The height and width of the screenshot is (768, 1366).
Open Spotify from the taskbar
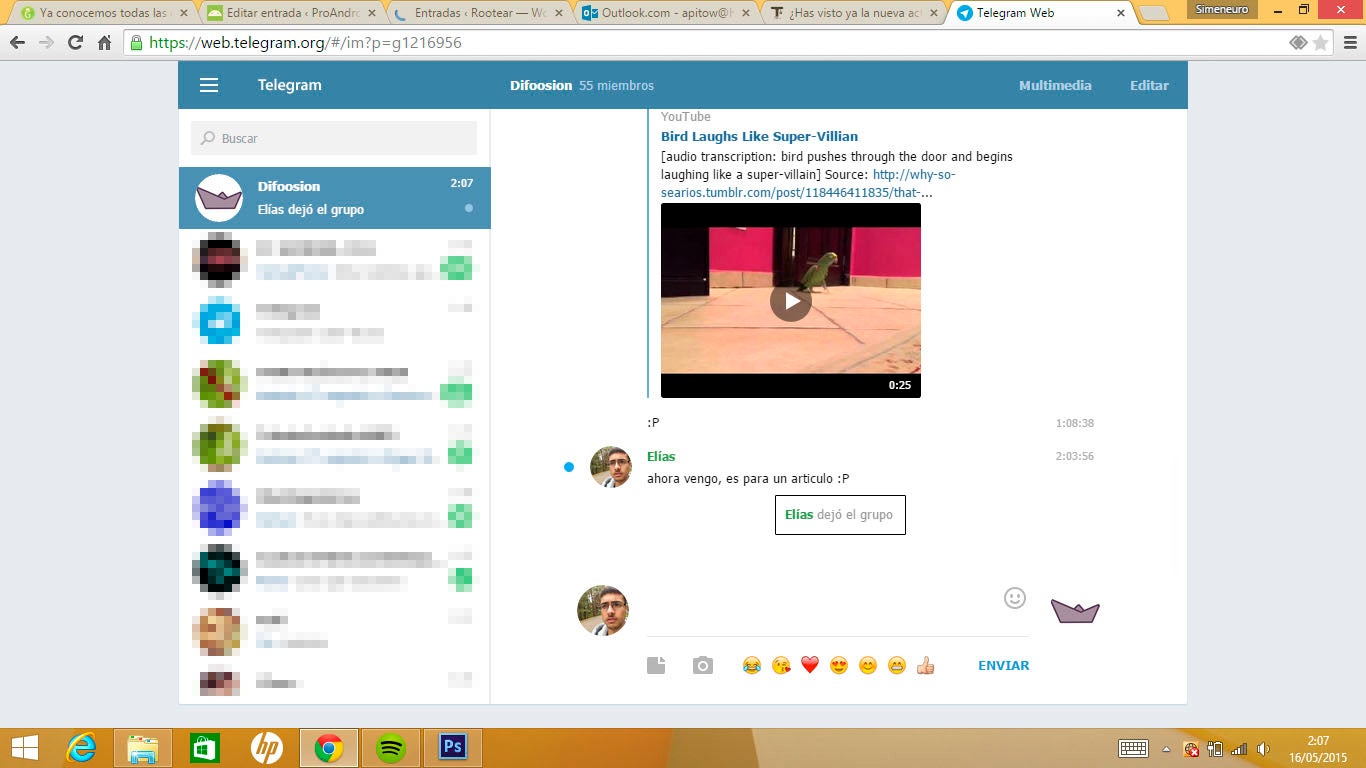point(391,748)
